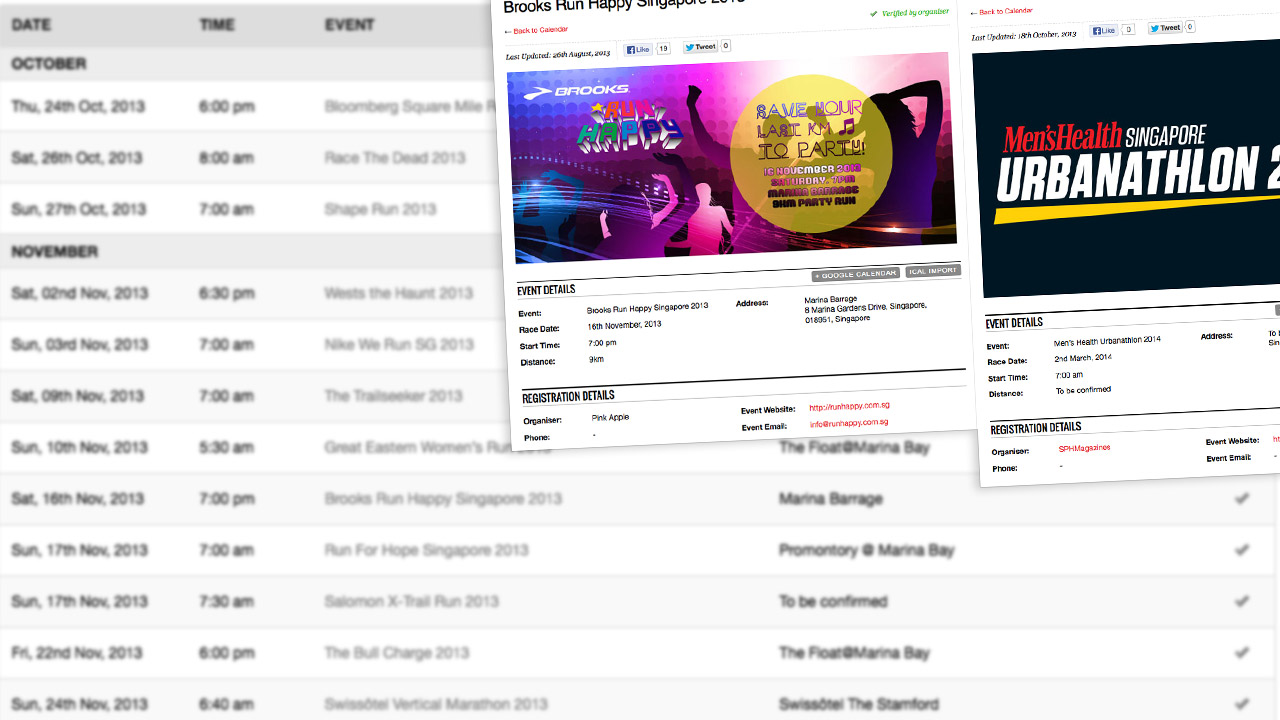1280x720 pixels.
Task: Click Tweet button on Men's Health Urbanathlon page
Action: tap(1165, 28)
